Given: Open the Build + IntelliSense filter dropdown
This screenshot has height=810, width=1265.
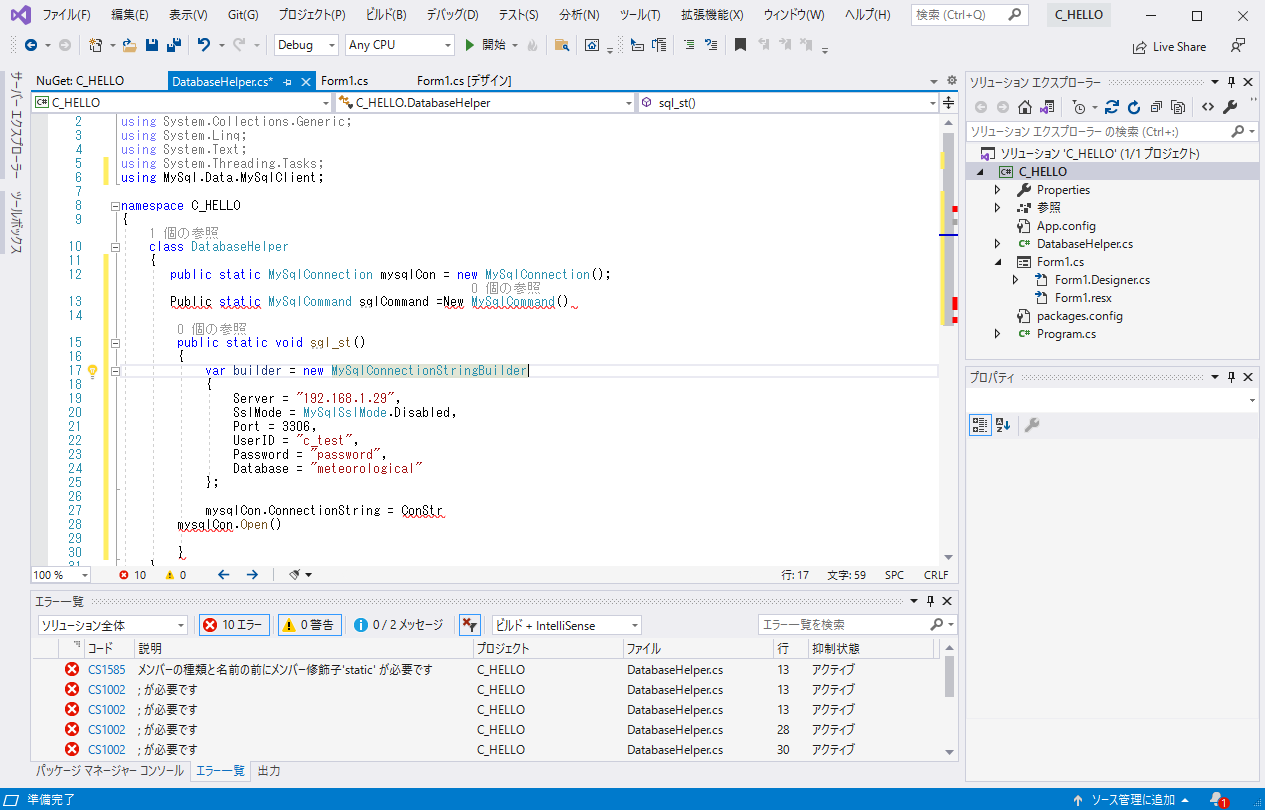Looking at the screenshot, I should tap(566, 625).
